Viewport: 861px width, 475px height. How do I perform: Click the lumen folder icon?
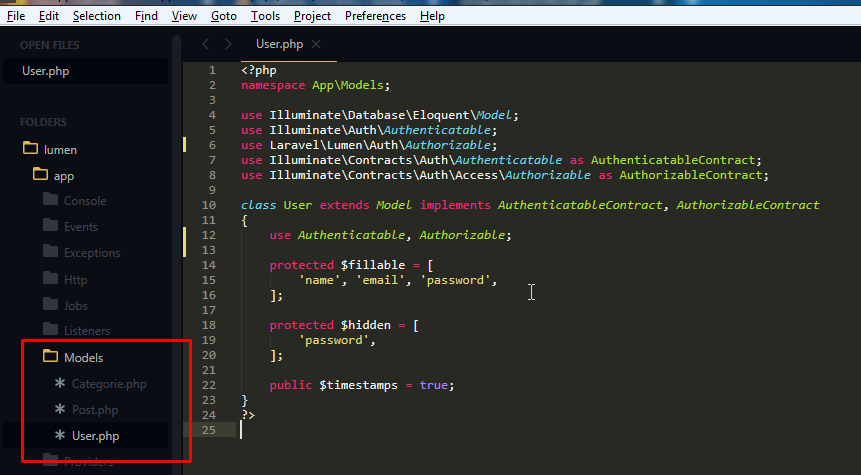point(31,148)
